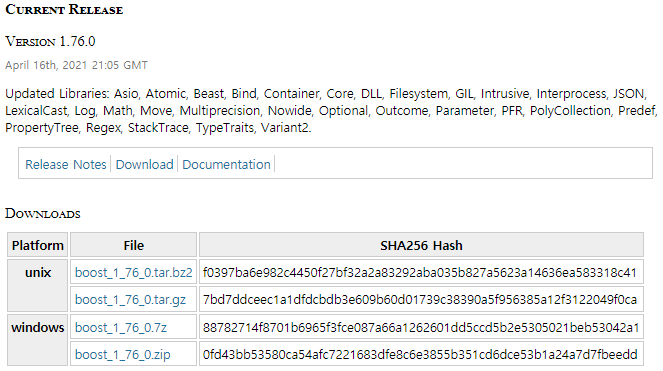Viewport: 663px width, 371px height.
Task: Click the SHA256 Hash column header
Action: pos(421,245)
